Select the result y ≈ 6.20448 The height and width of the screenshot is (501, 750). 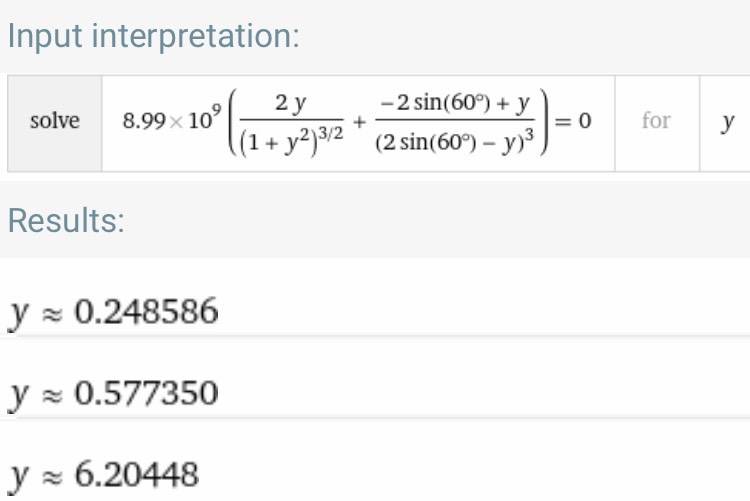coord(104,473)
